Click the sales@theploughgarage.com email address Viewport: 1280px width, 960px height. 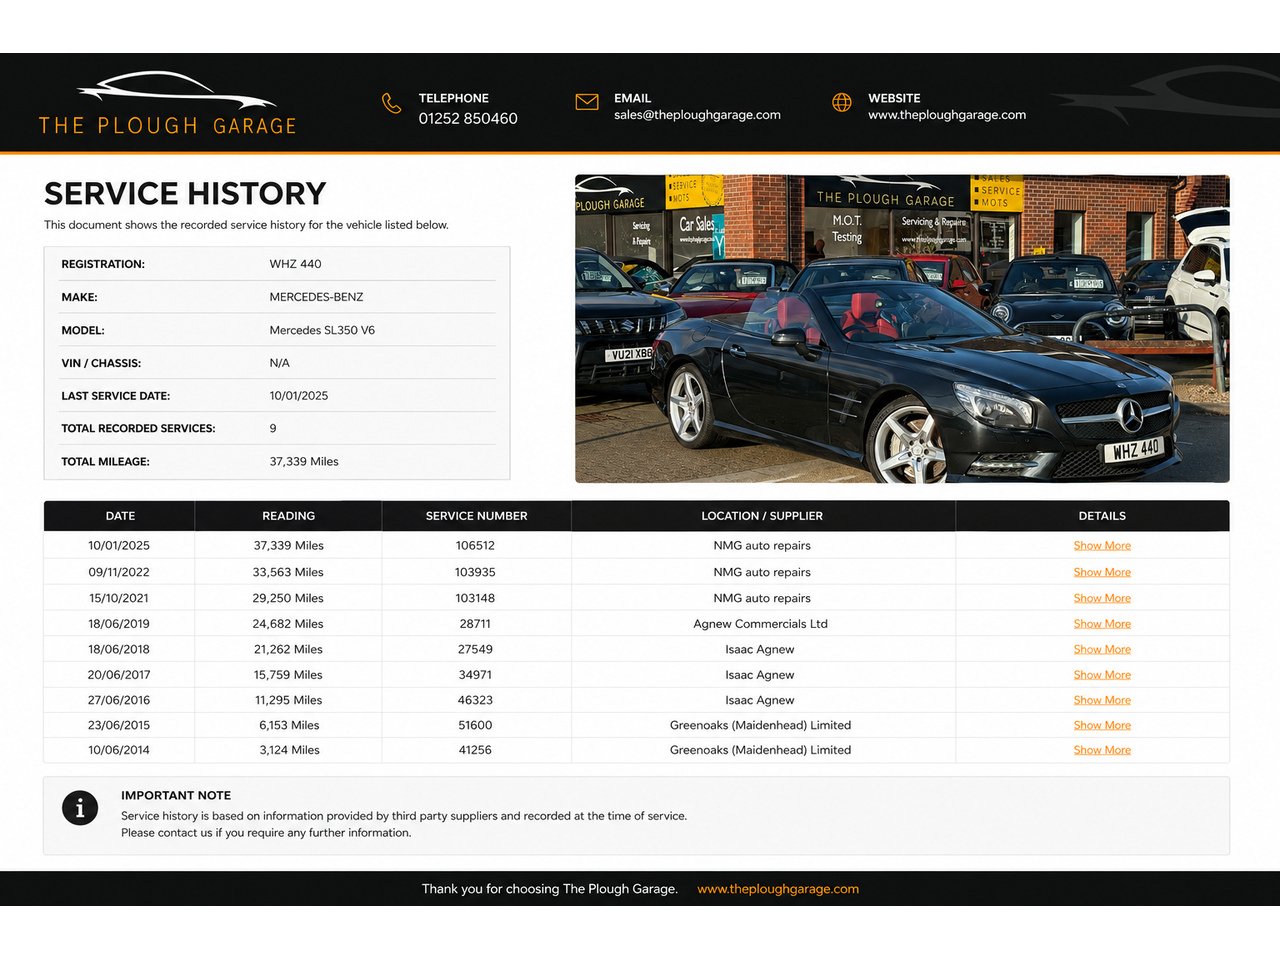point(697,115)
